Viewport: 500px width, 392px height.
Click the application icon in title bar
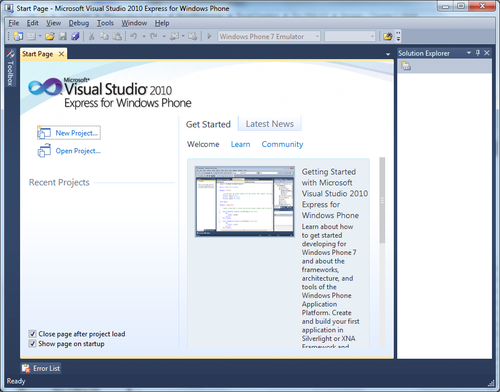9,8
